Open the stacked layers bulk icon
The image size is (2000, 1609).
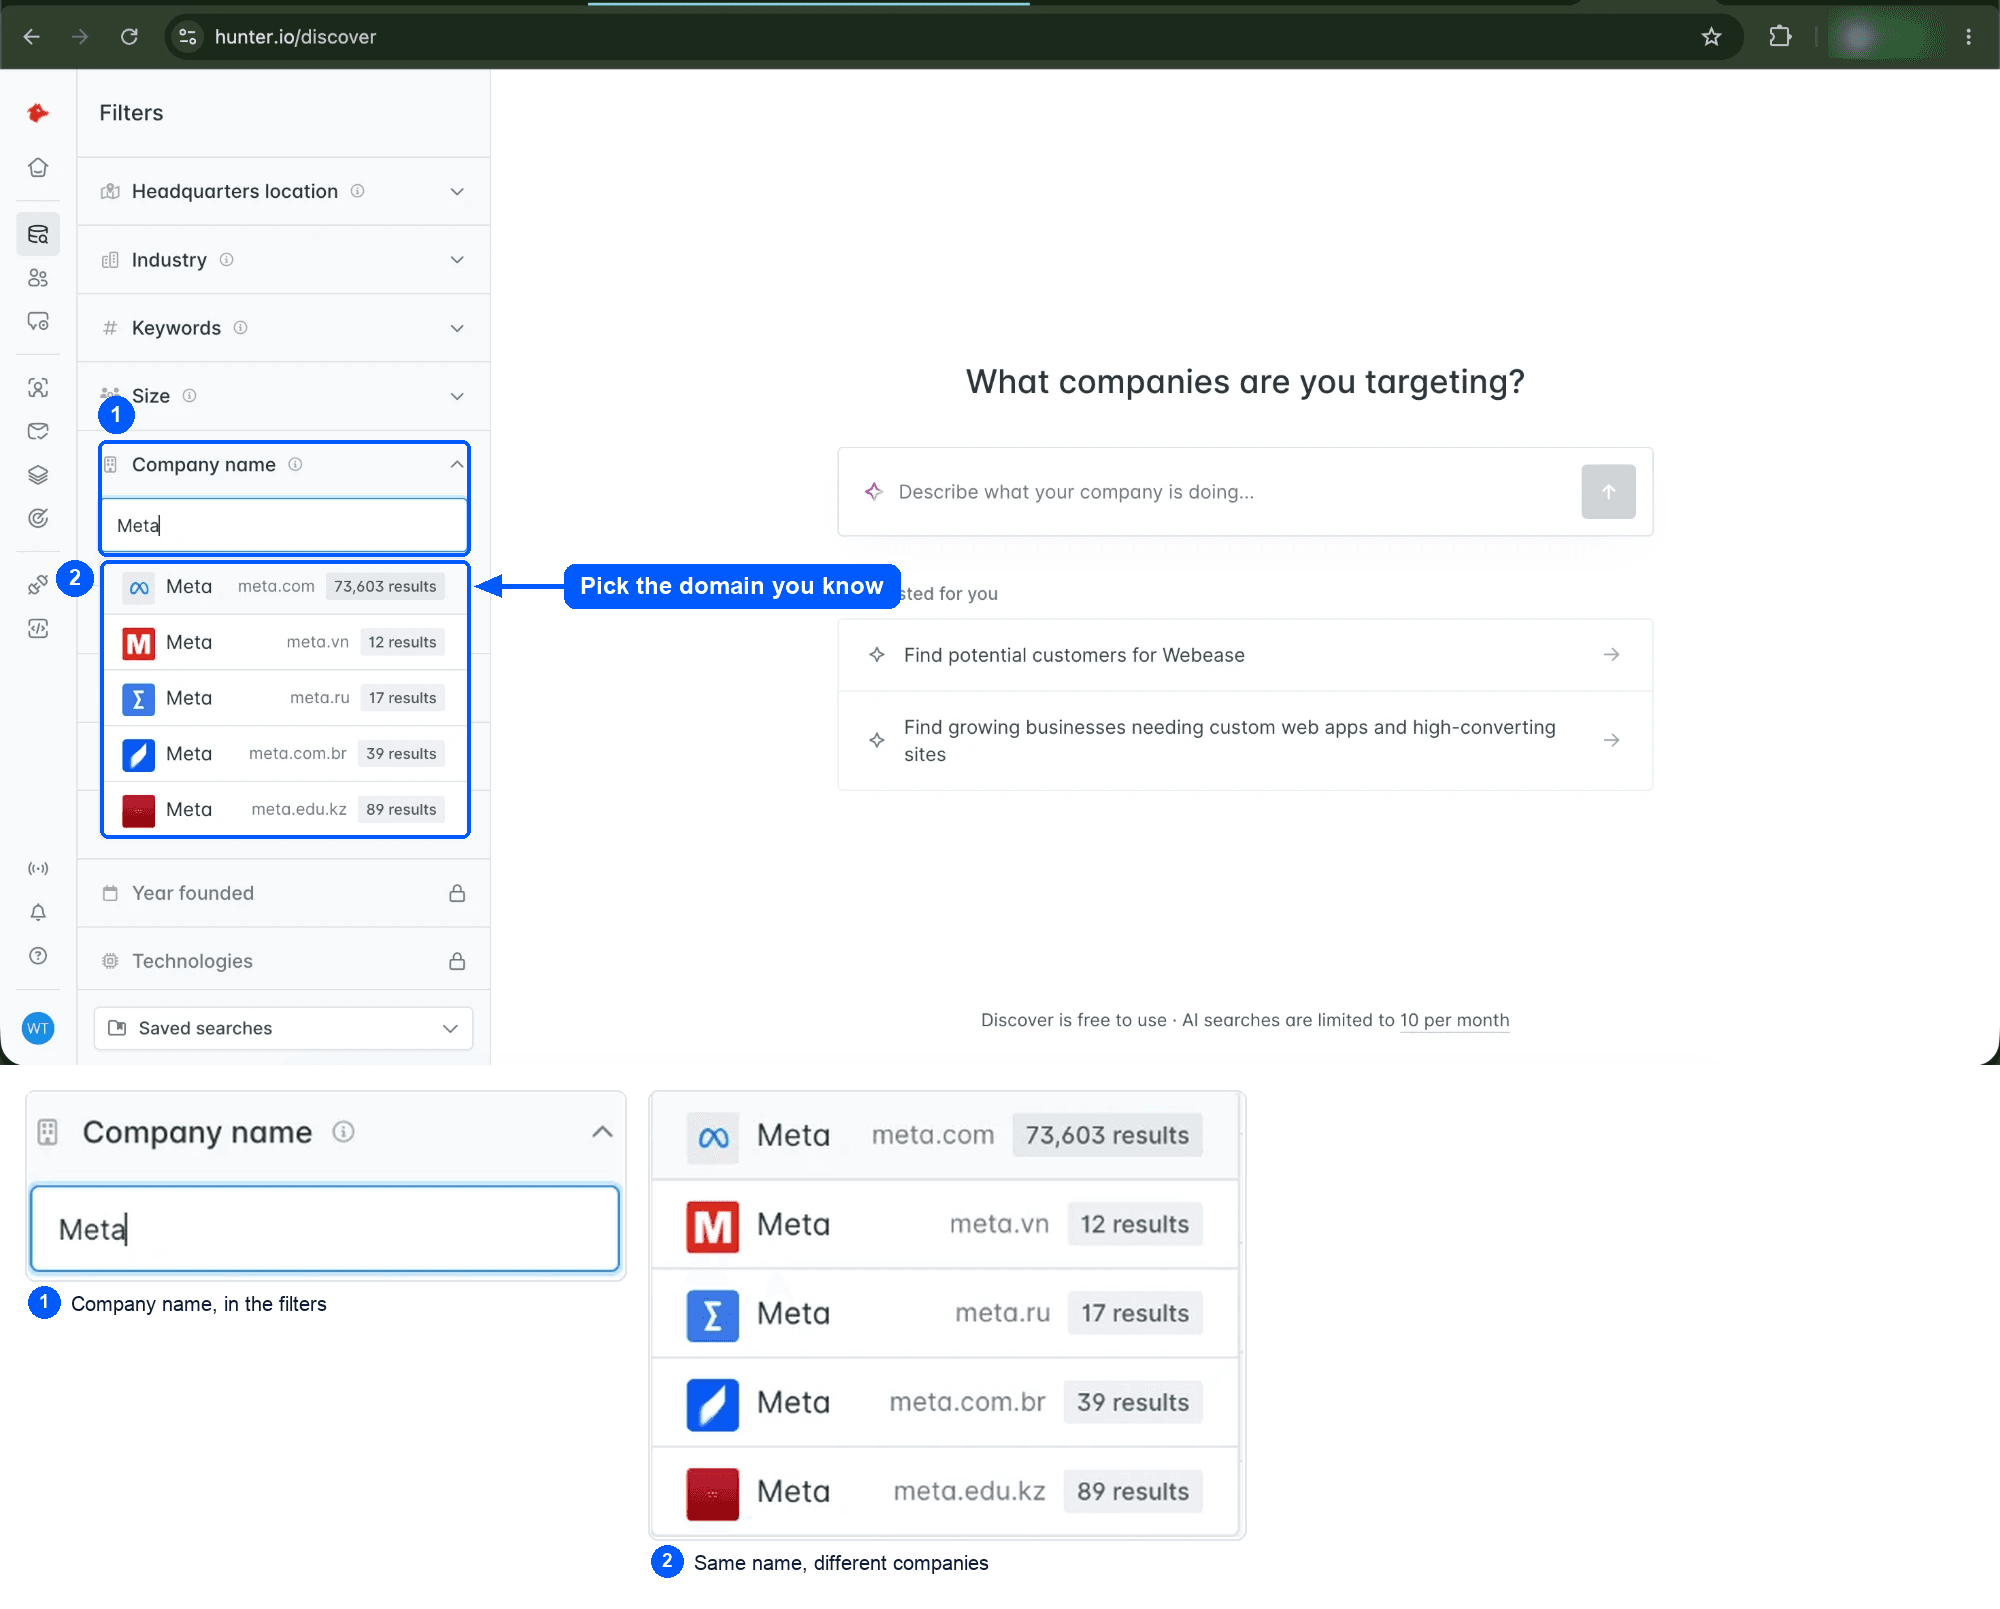38,475
